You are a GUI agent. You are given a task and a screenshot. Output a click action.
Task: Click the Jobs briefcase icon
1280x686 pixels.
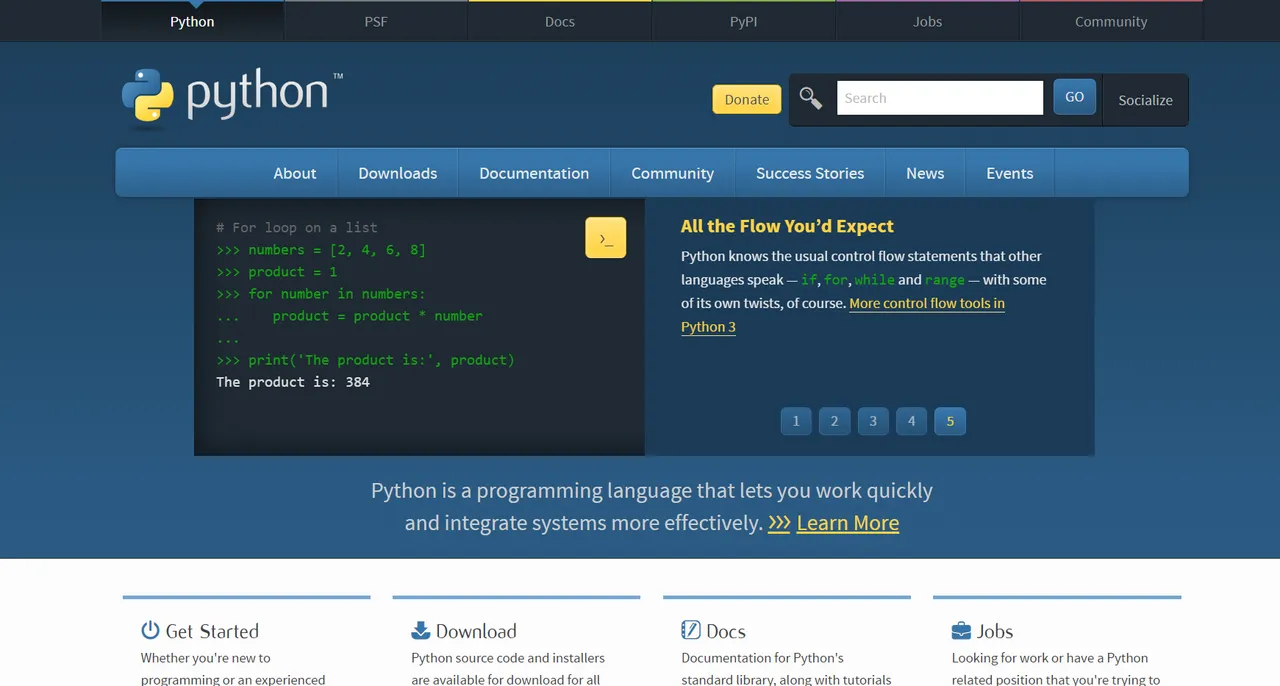[x=961, y=630]
